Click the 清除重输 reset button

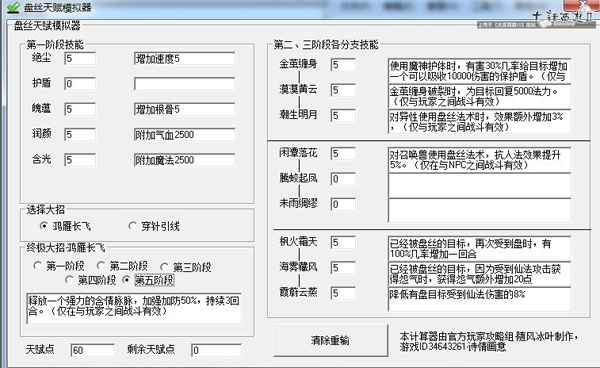click(x=330, y=340)
